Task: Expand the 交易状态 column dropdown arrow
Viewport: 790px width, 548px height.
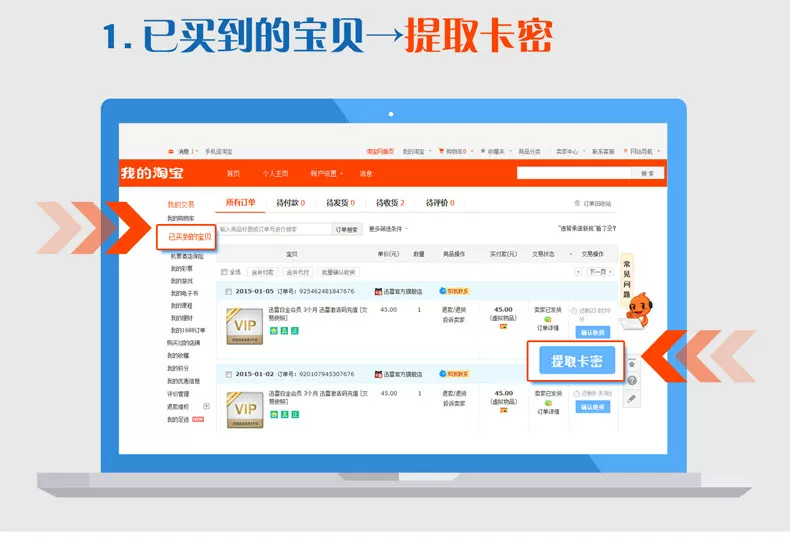Action: pyautogui.click(x=571, y=254)
